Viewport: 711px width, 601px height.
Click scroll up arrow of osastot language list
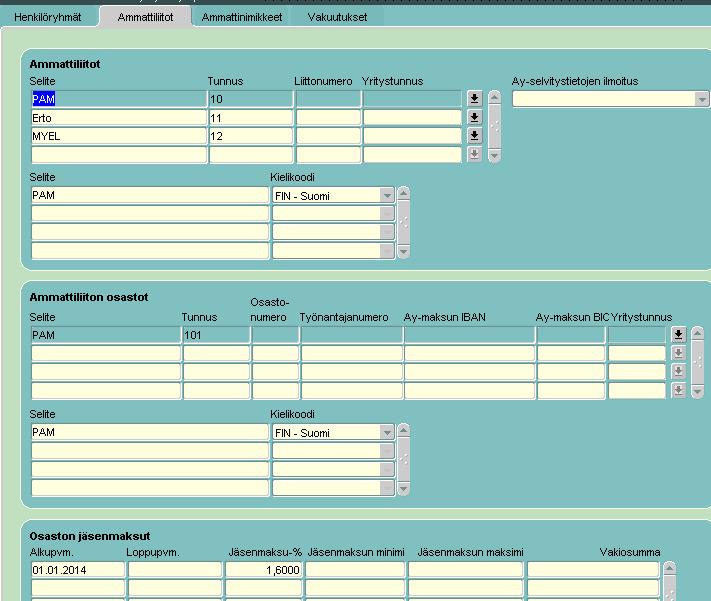click(403, 430)
